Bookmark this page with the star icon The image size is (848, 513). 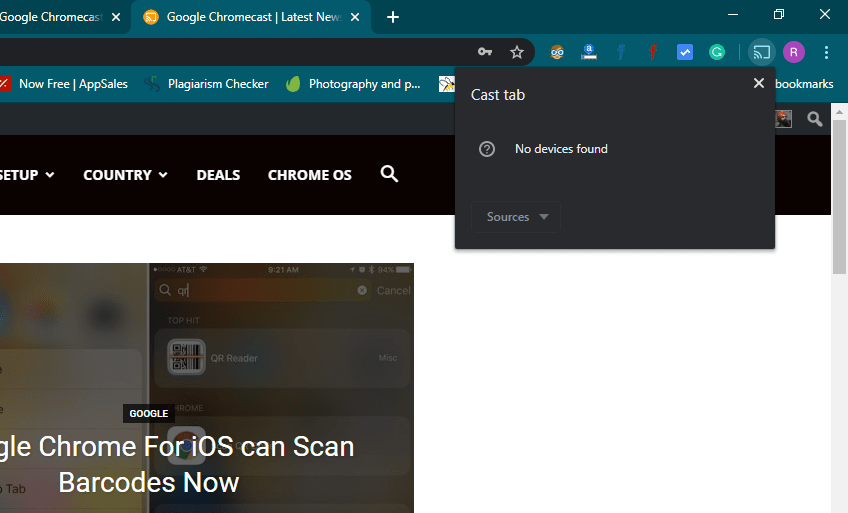[x=517, y=52]
